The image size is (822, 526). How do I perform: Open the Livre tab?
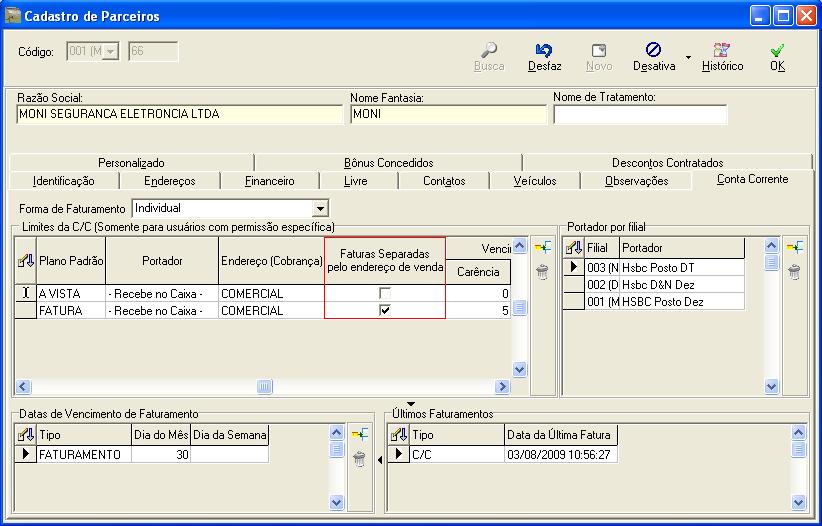355,181
